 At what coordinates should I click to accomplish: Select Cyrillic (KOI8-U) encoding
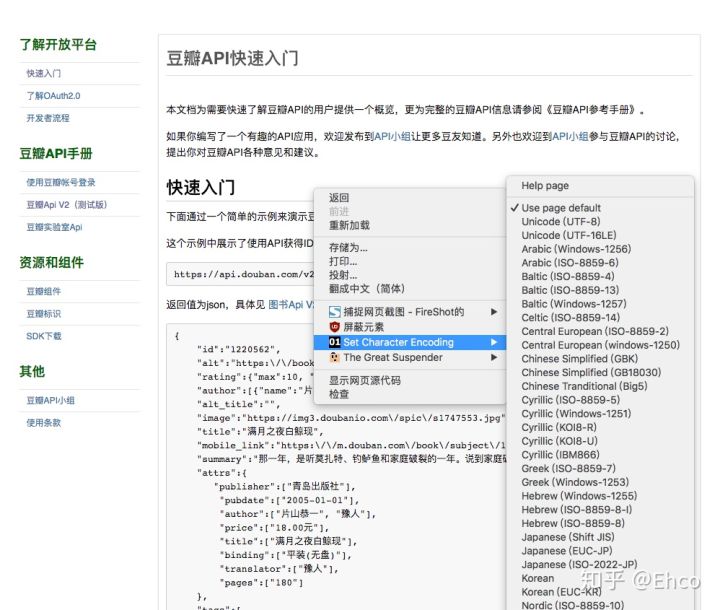coord(559,441)
